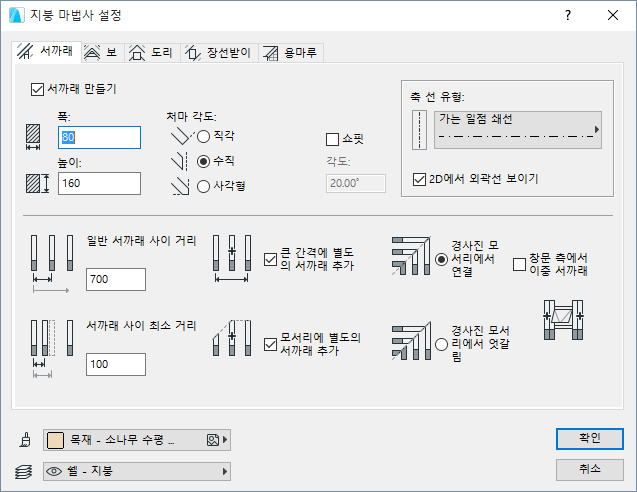Click the hipped corner connection diagram icon
The width and height of the screenshot is (637, 492).
click(410, 258)
